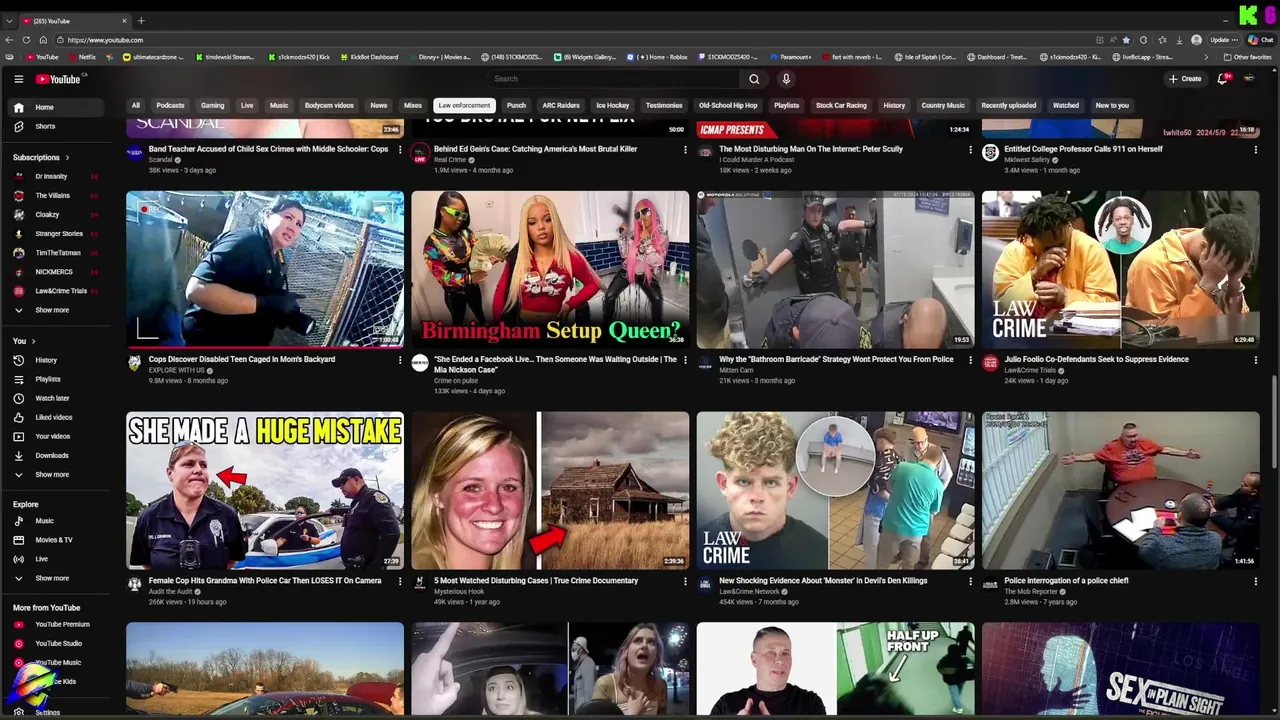Open Audit the Audit channel link

coord(170,592)
